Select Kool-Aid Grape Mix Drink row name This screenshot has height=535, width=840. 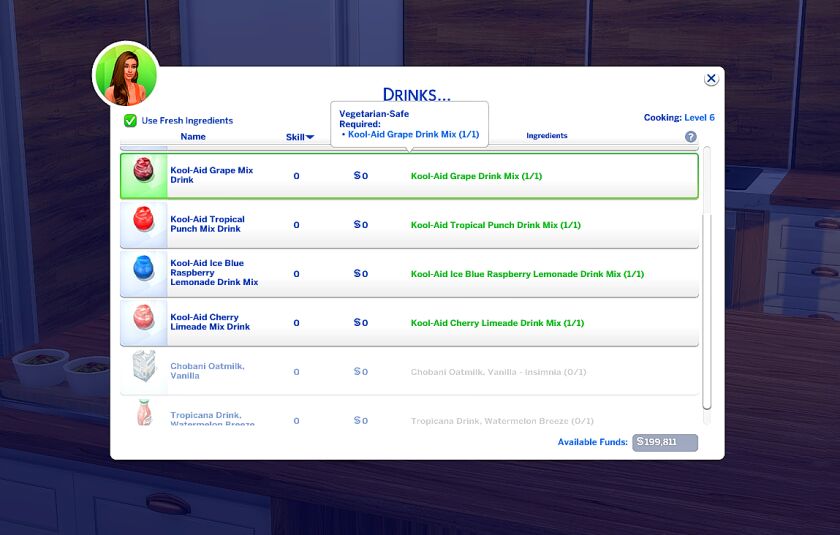(212, 175)
